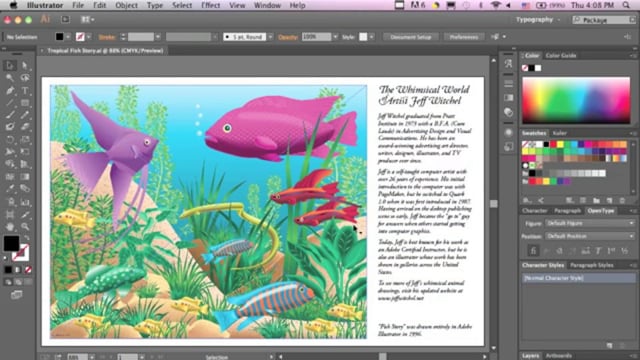The image size is (640, 360).
Task: Click the Preferences button
Action: pos(464,37)
